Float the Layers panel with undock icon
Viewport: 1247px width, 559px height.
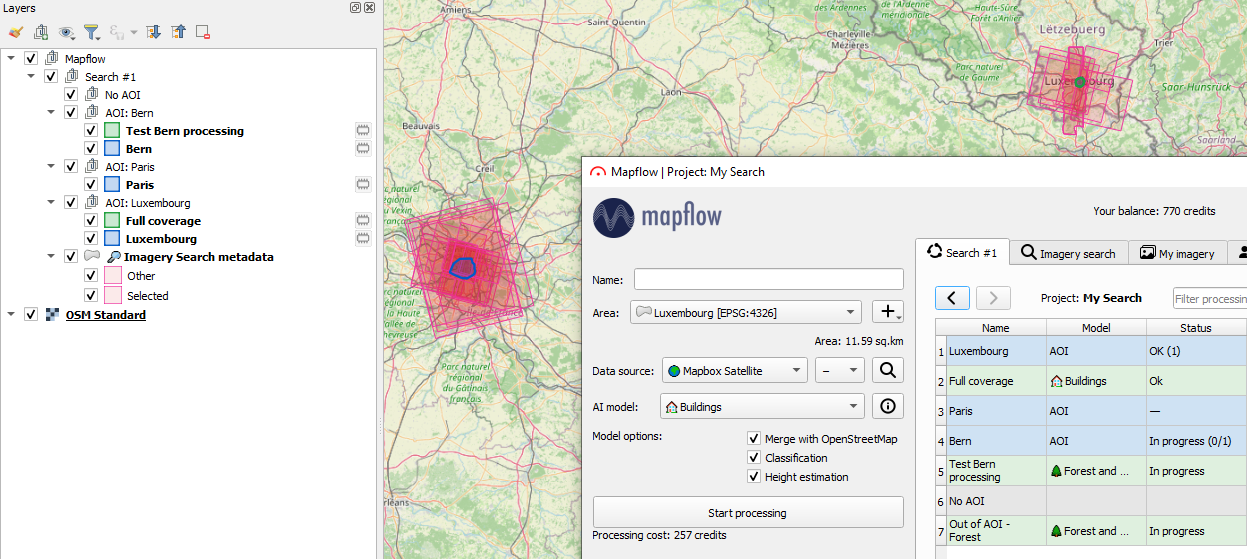point(356,8)
